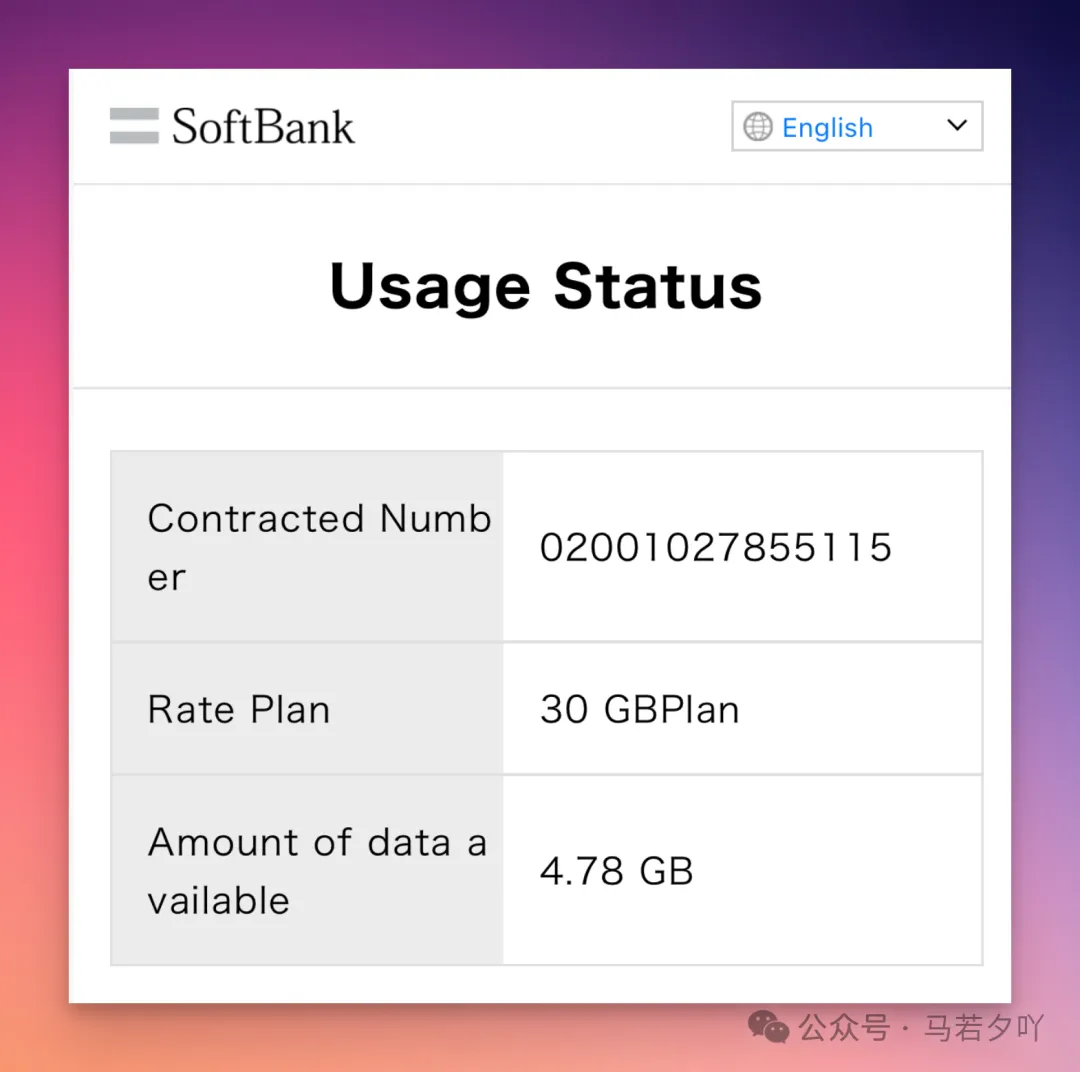Expand the language dropdown arrow
Screen dimensions: 1080x1072
pos(957,126)
